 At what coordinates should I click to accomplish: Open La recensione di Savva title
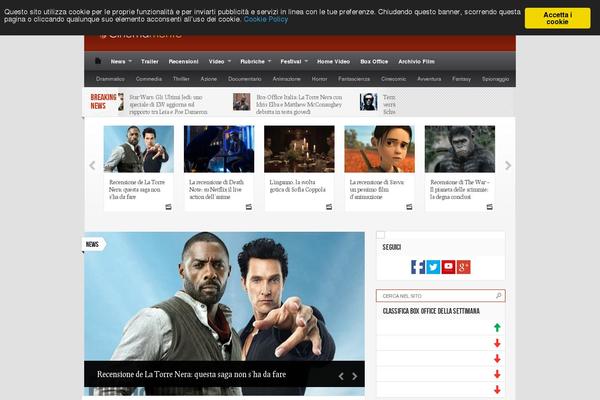pos(377,189)
